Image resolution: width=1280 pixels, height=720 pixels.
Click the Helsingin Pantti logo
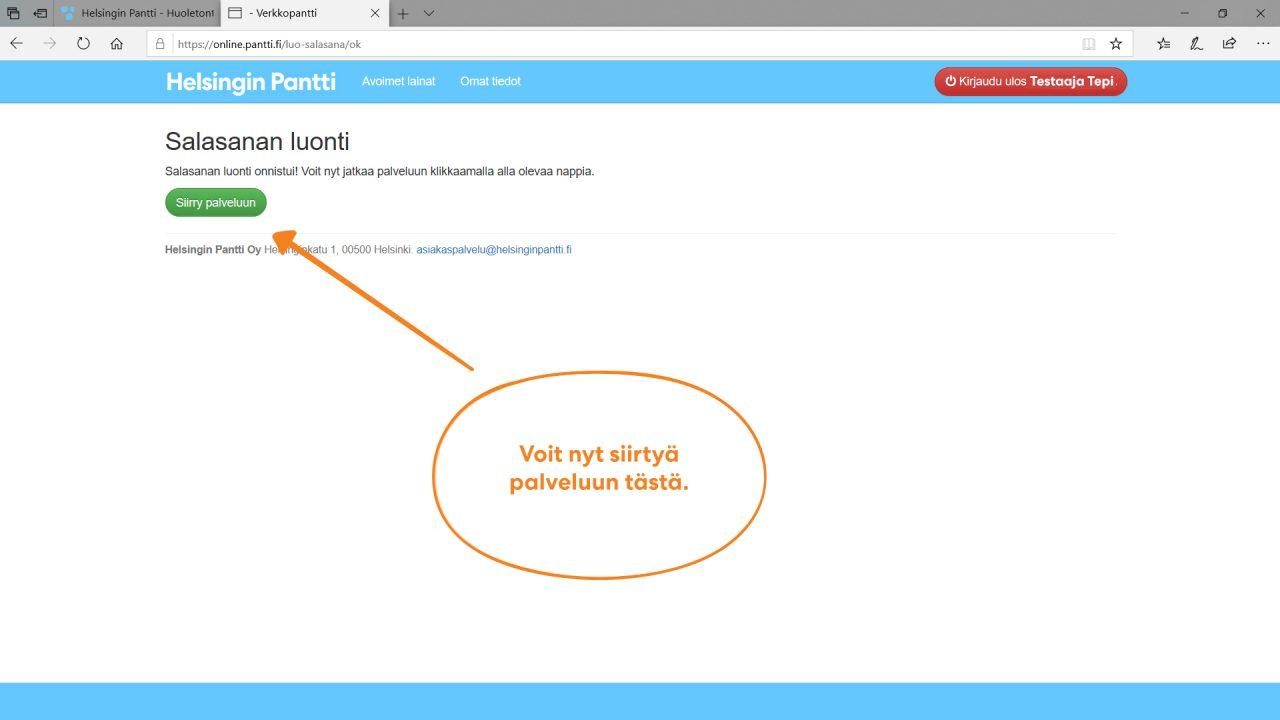click(x=251, y=81)
